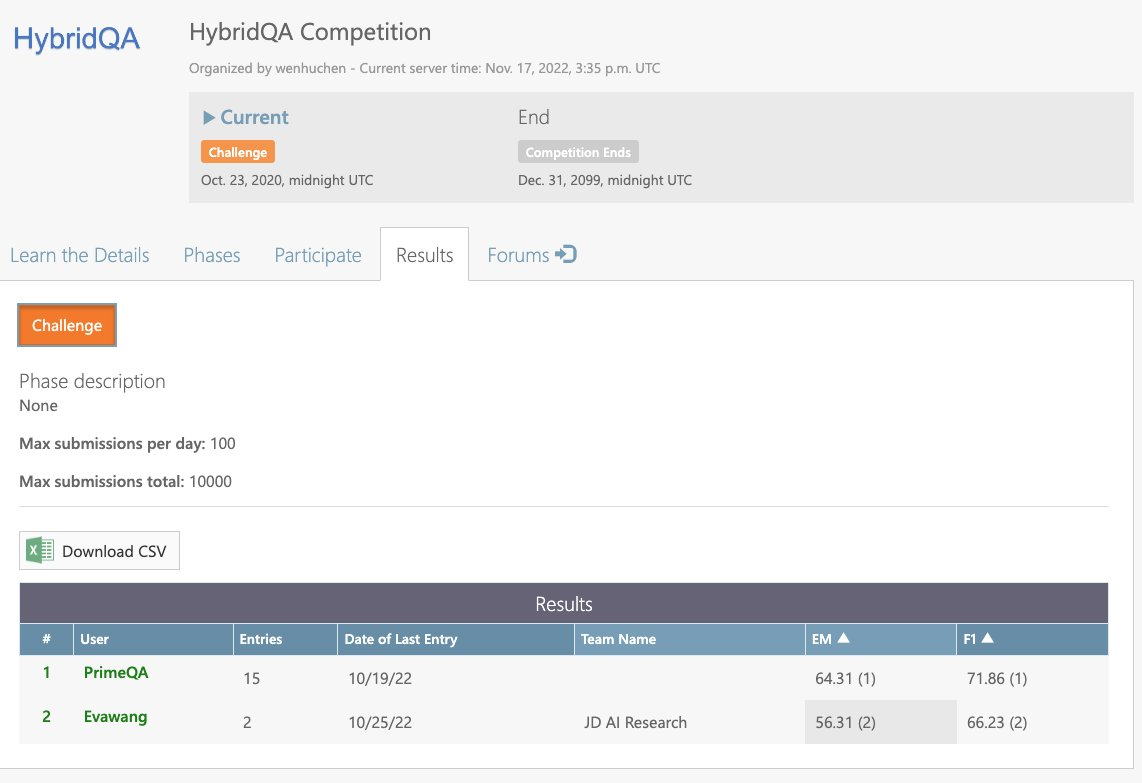Switch to the Phases tab

pos(212,255)
